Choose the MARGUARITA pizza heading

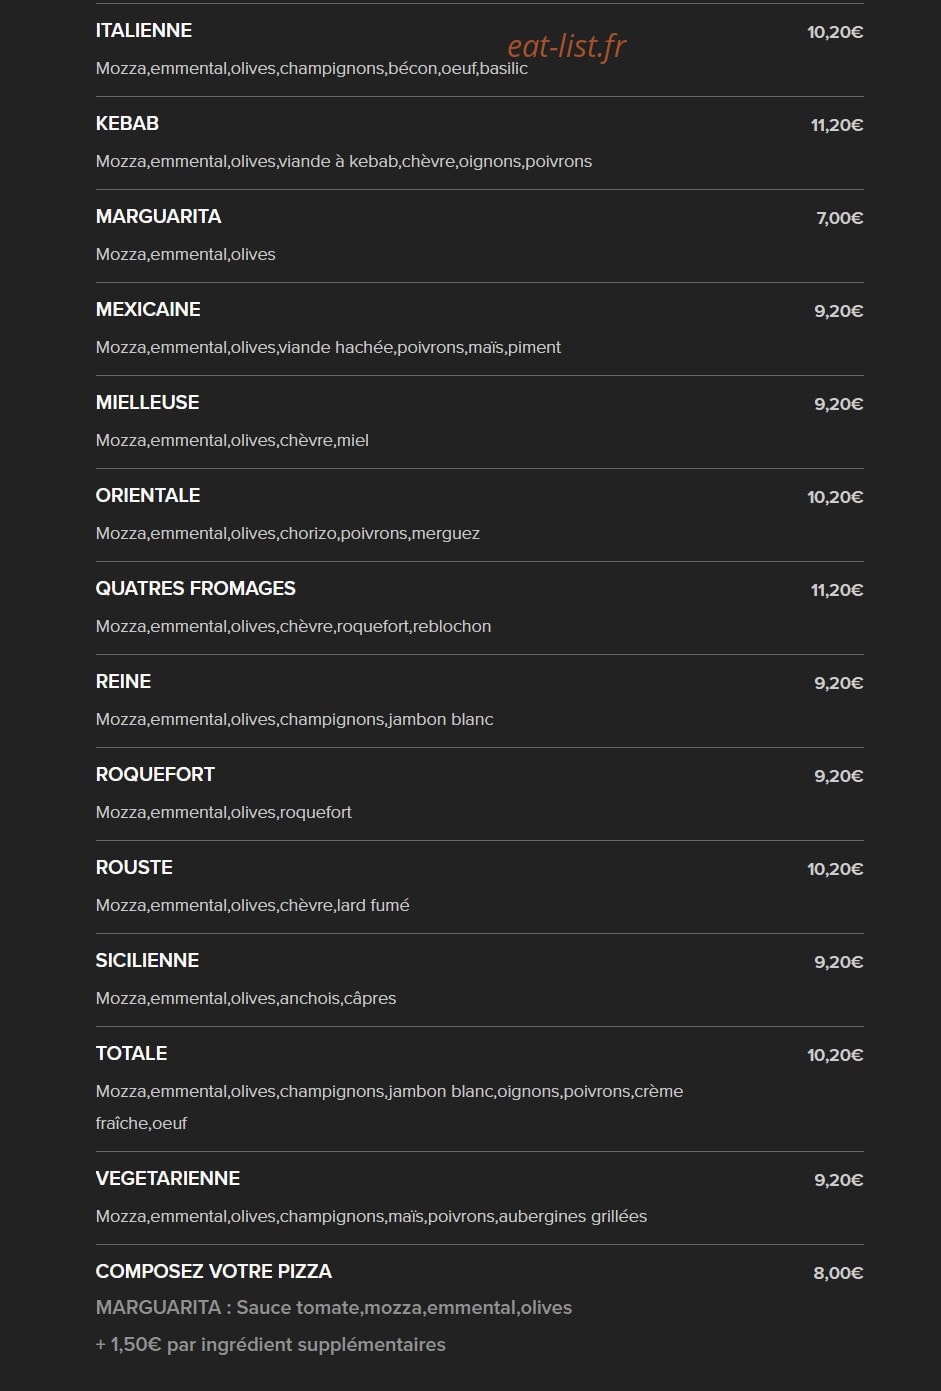click(158, 217)
